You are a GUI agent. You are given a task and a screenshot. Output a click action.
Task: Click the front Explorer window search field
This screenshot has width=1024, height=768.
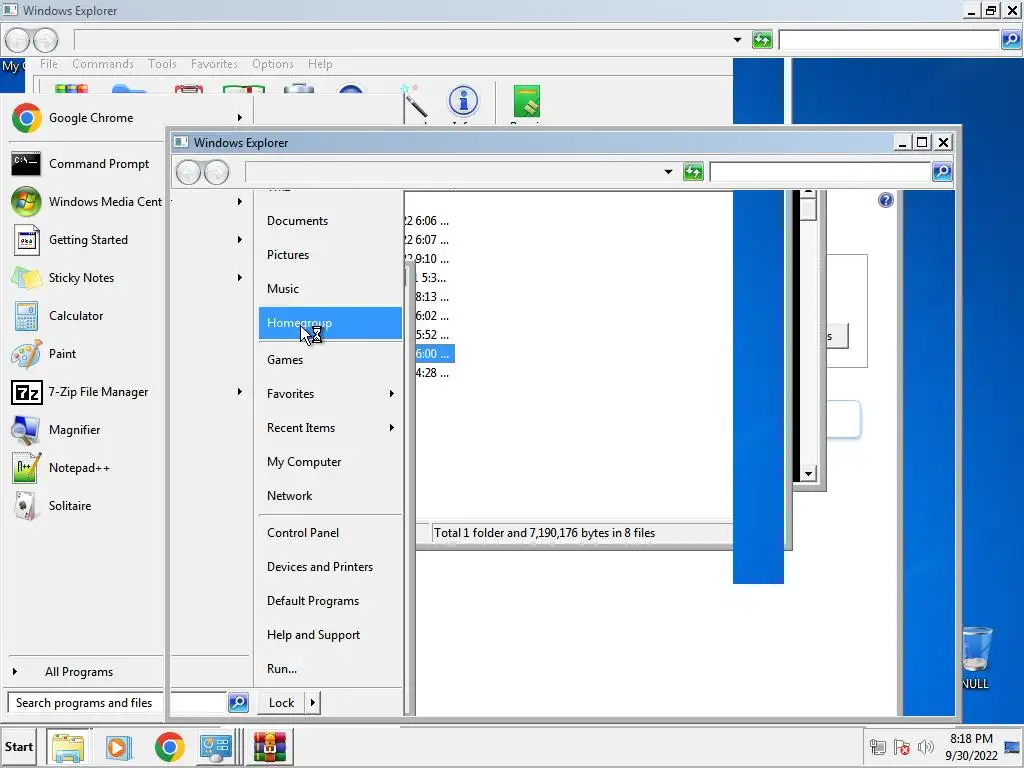tap(820, 172)
